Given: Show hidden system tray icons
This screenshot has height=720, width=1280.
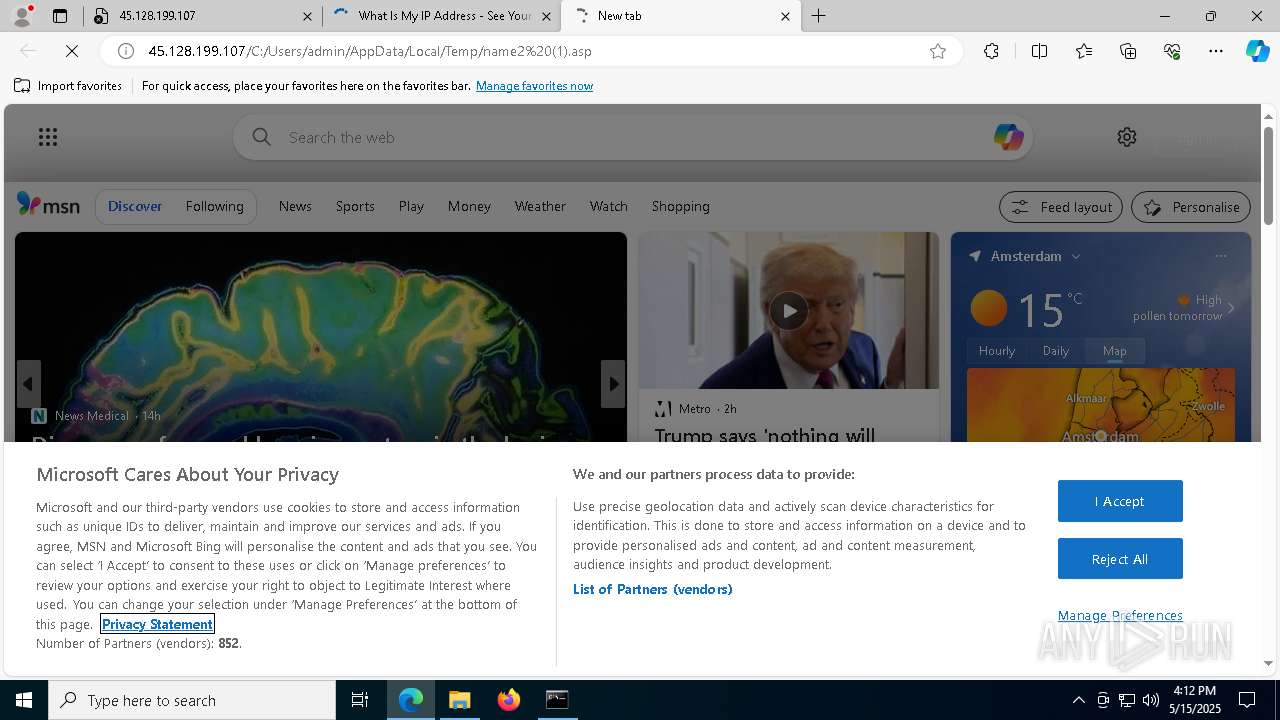Looking at the screenshot, I should (1078, 700).
